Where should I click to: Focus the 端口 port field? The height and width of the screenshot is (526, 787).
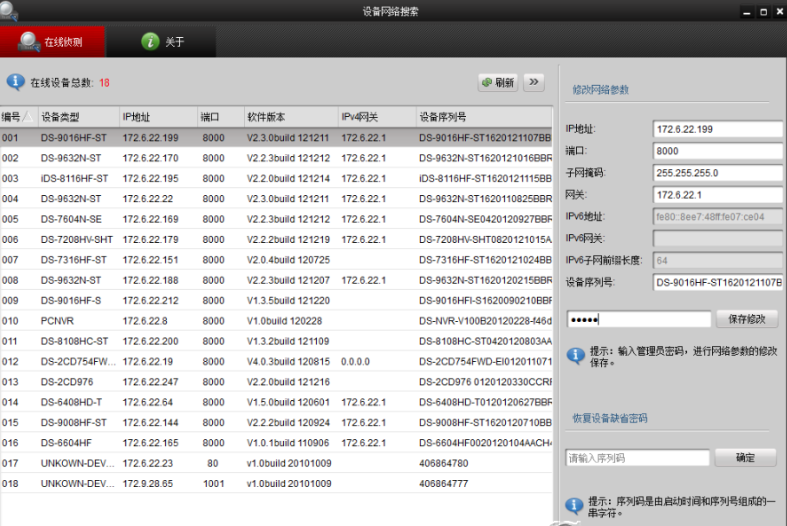pos(716,151)
